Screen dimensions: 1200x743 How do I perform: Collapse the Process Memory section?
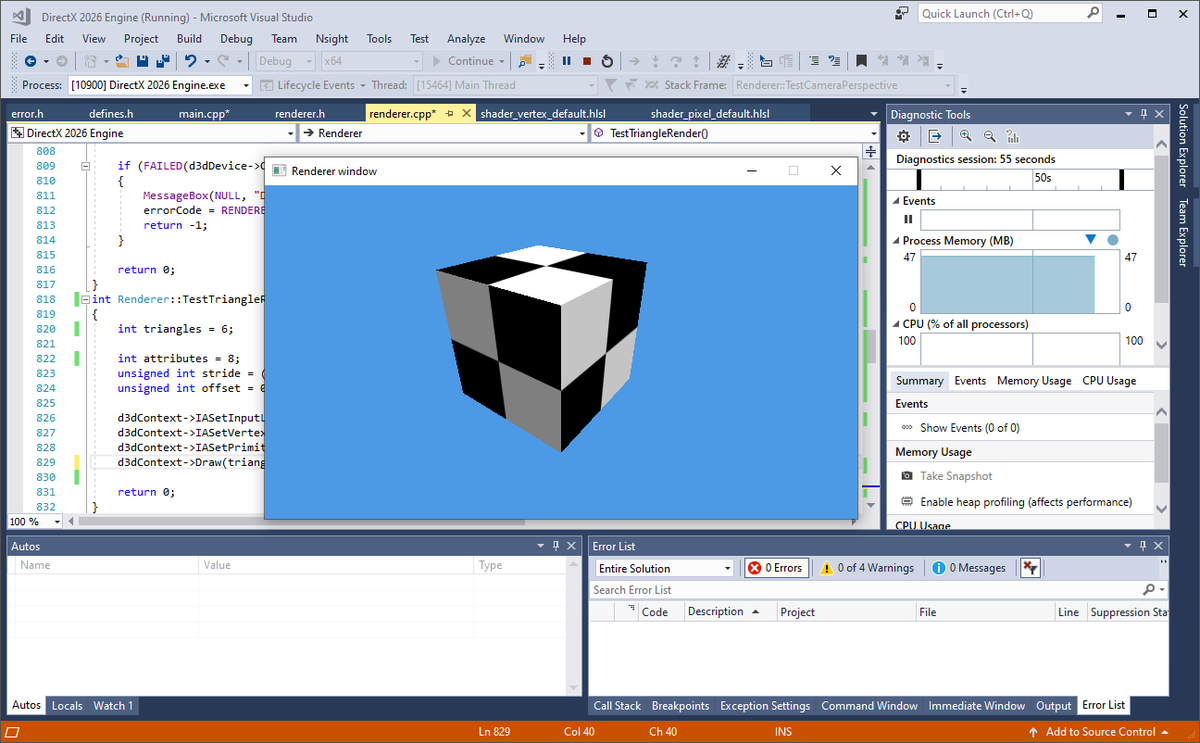(x=896, y=240)
